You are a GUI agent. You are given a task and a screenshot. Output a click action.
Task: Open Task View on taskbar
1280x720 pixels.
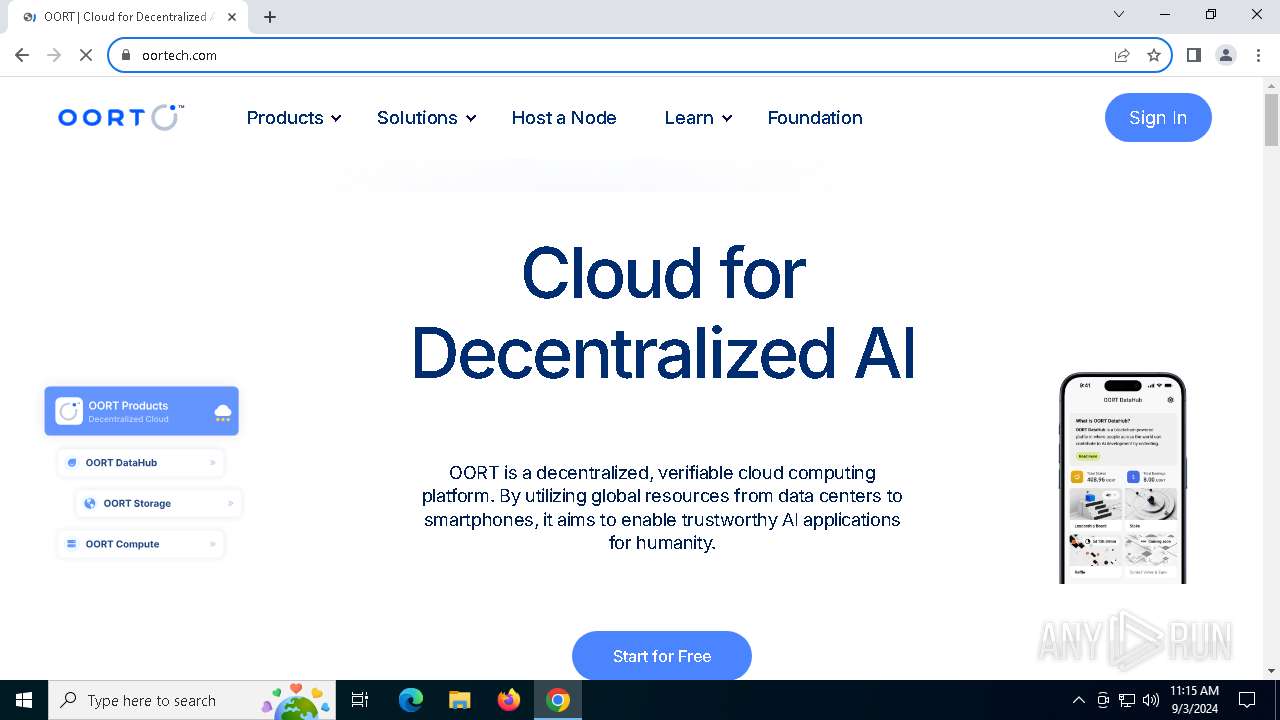[x=360, y=700]
